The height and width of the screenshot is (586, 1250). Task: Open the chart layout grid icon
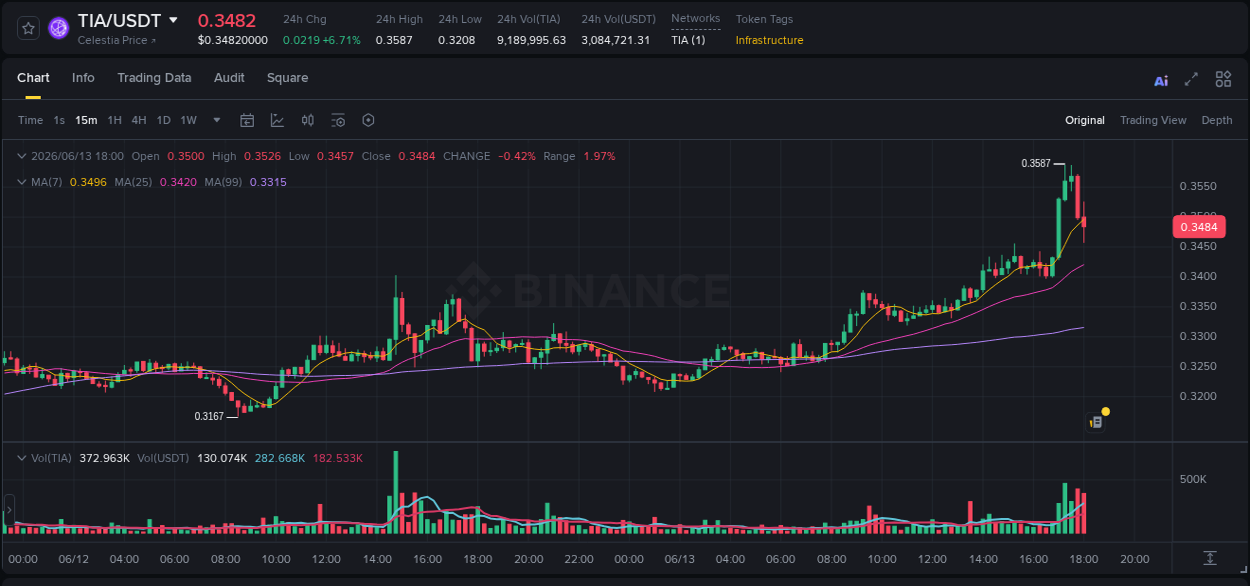point(1223,79)
